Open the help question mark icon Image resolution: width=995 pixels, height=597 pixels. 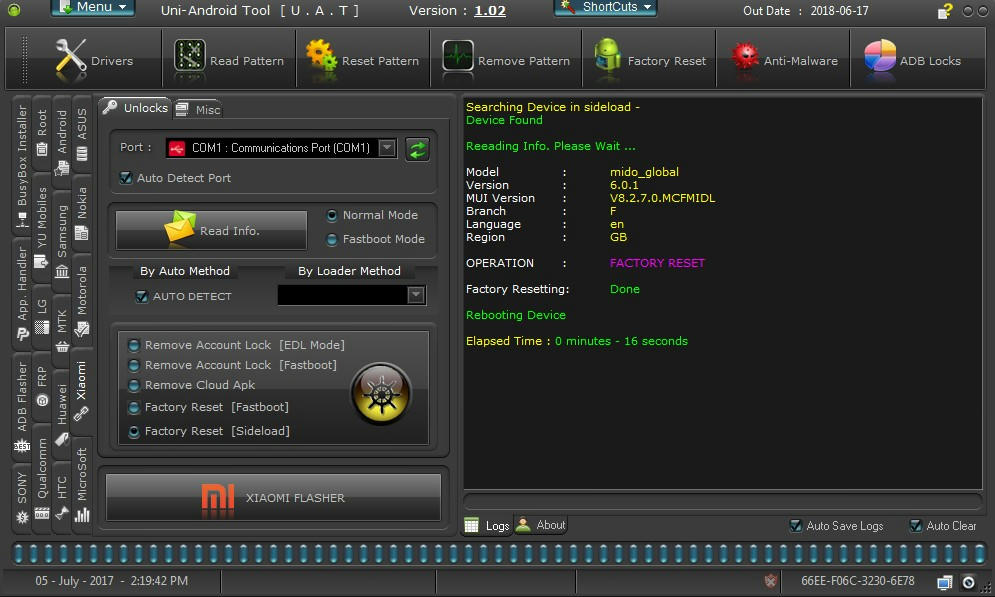tap(945, 11)
